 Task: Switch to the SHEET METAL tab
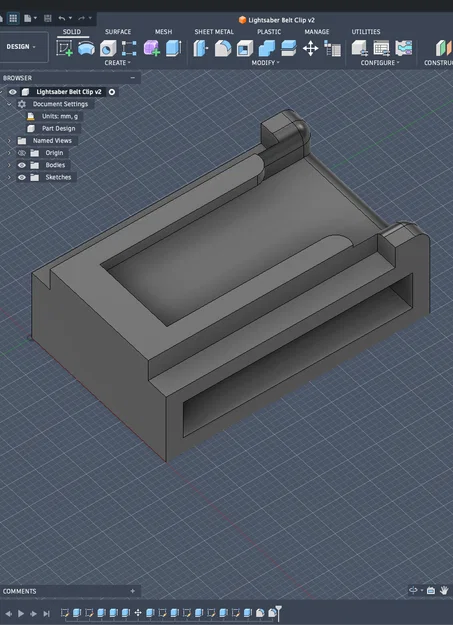point(214,32)
